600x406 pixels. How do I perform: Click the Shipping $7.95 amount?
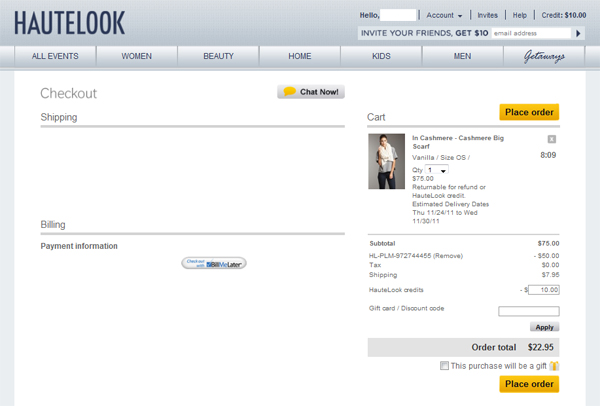coord(551,275)
